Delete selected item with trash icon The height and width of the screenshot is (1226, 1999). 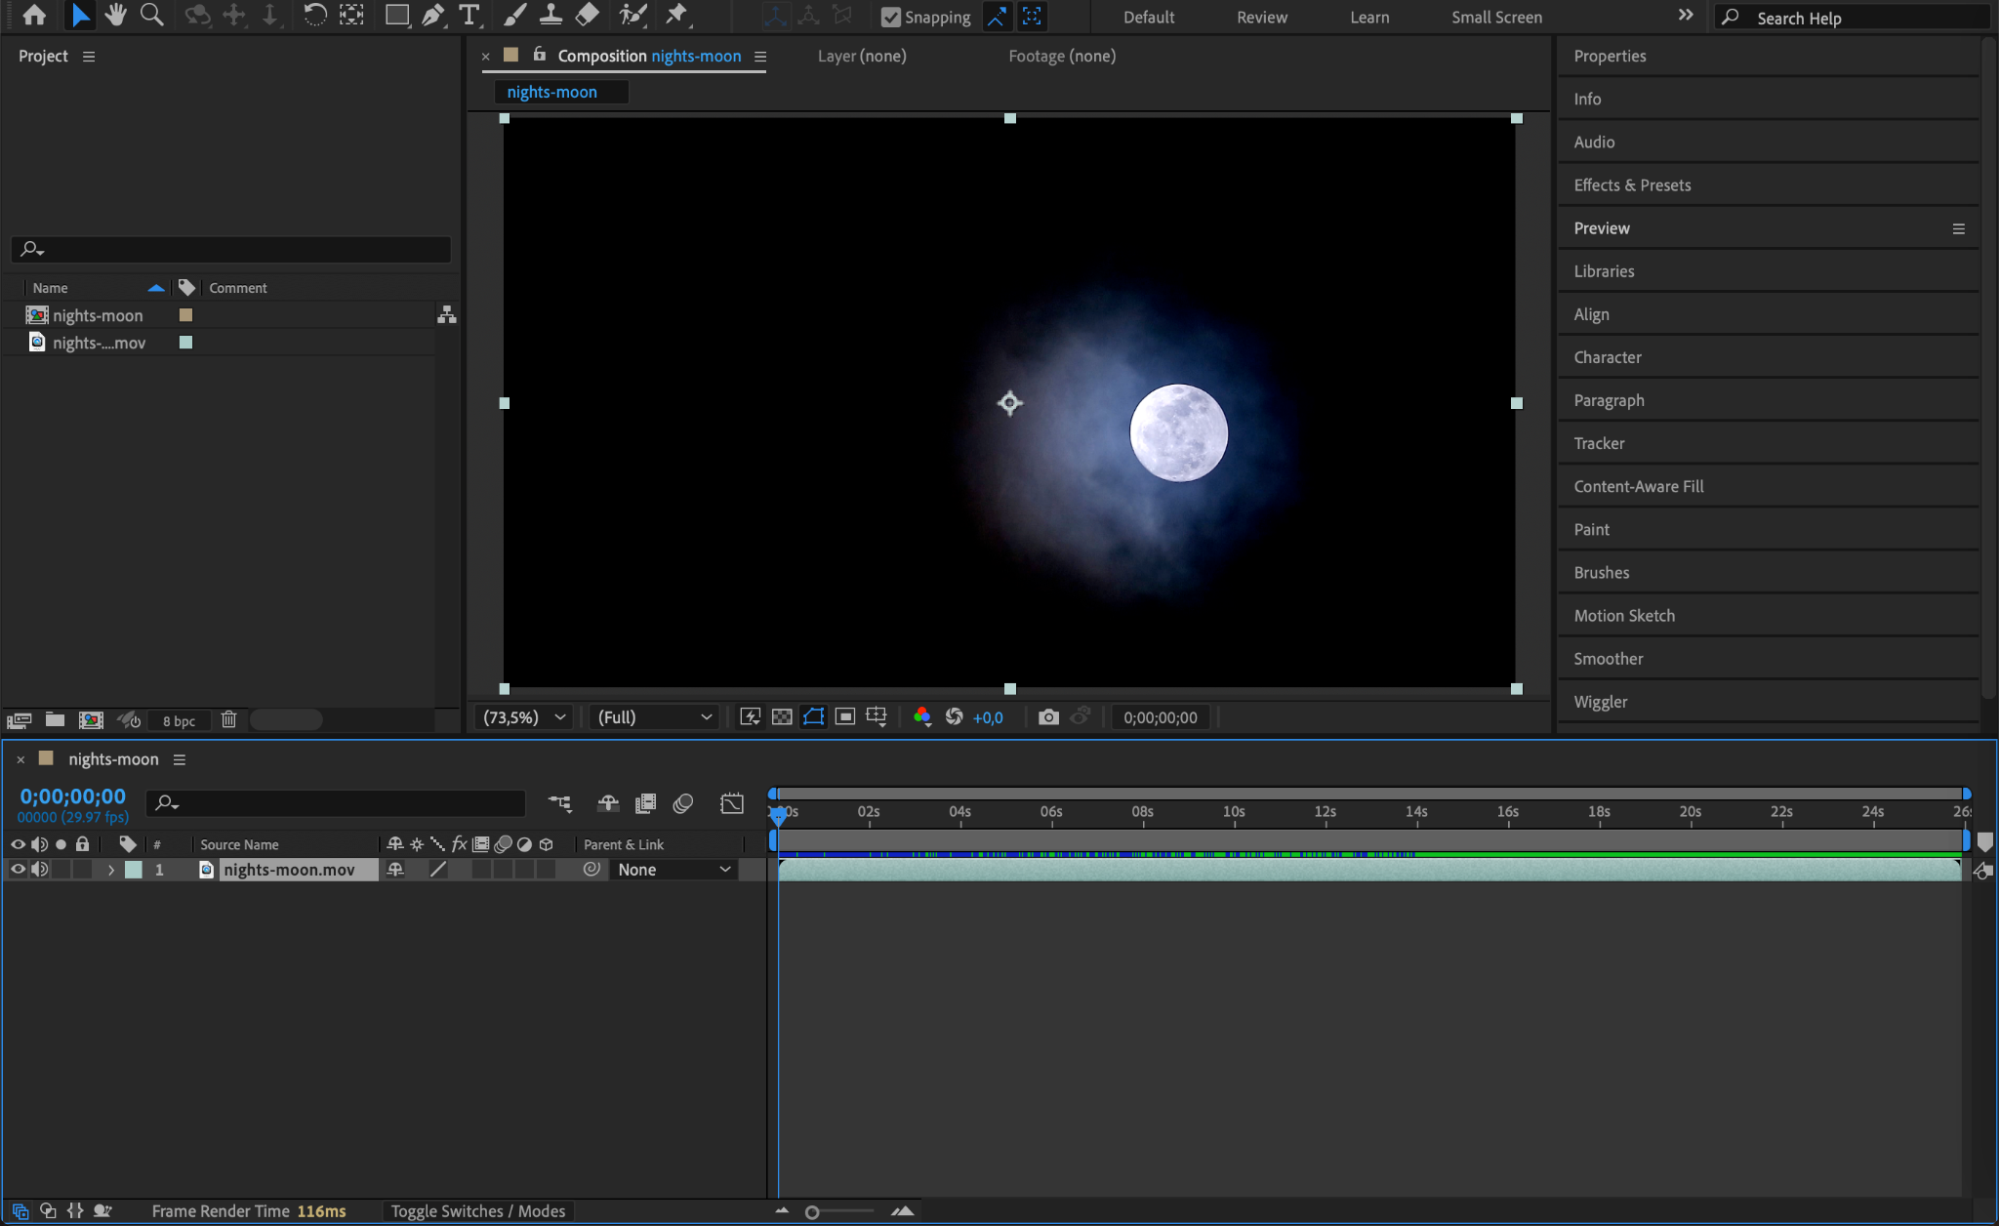229,720
